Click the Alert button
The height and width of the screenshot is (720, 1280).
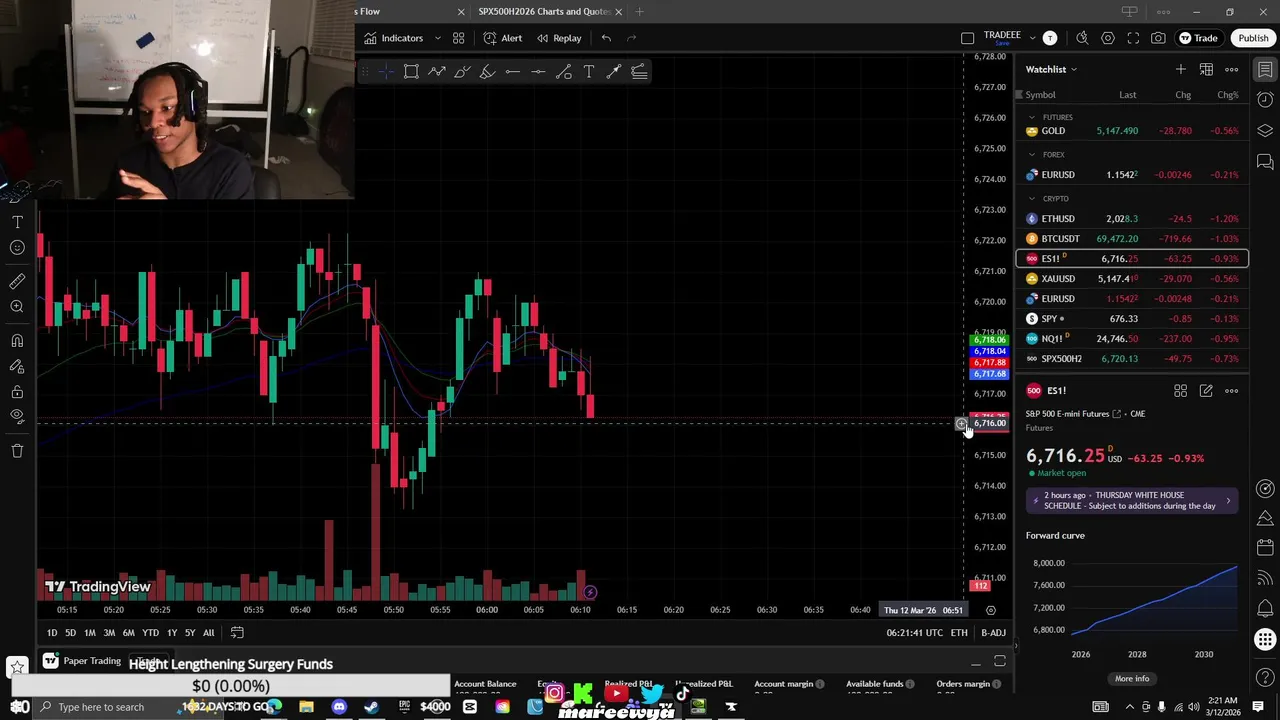[503, 38]
